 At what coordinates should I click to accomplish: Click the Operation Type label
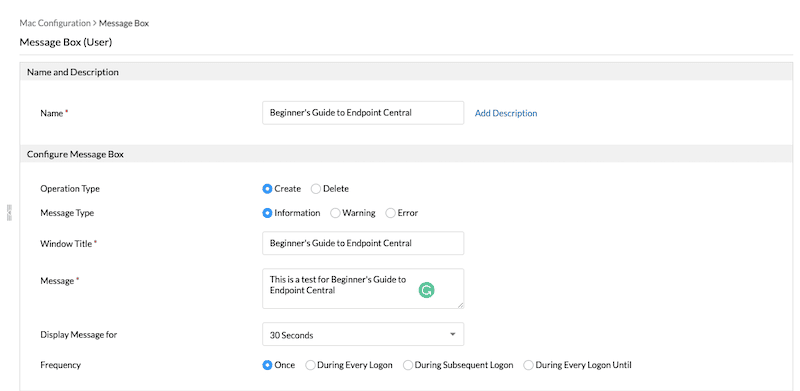(x=70, y=189)
